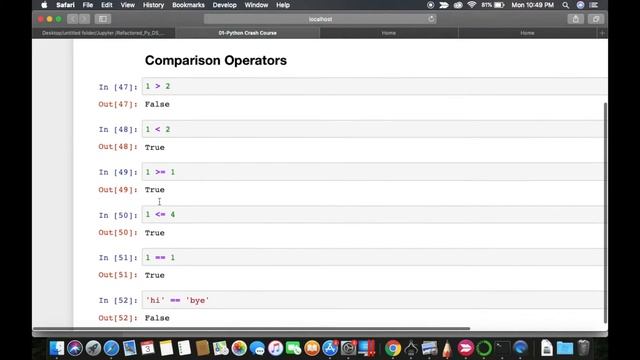Open the Bookmarks menu
640x360 pixels.
click(x=188, y=5)
